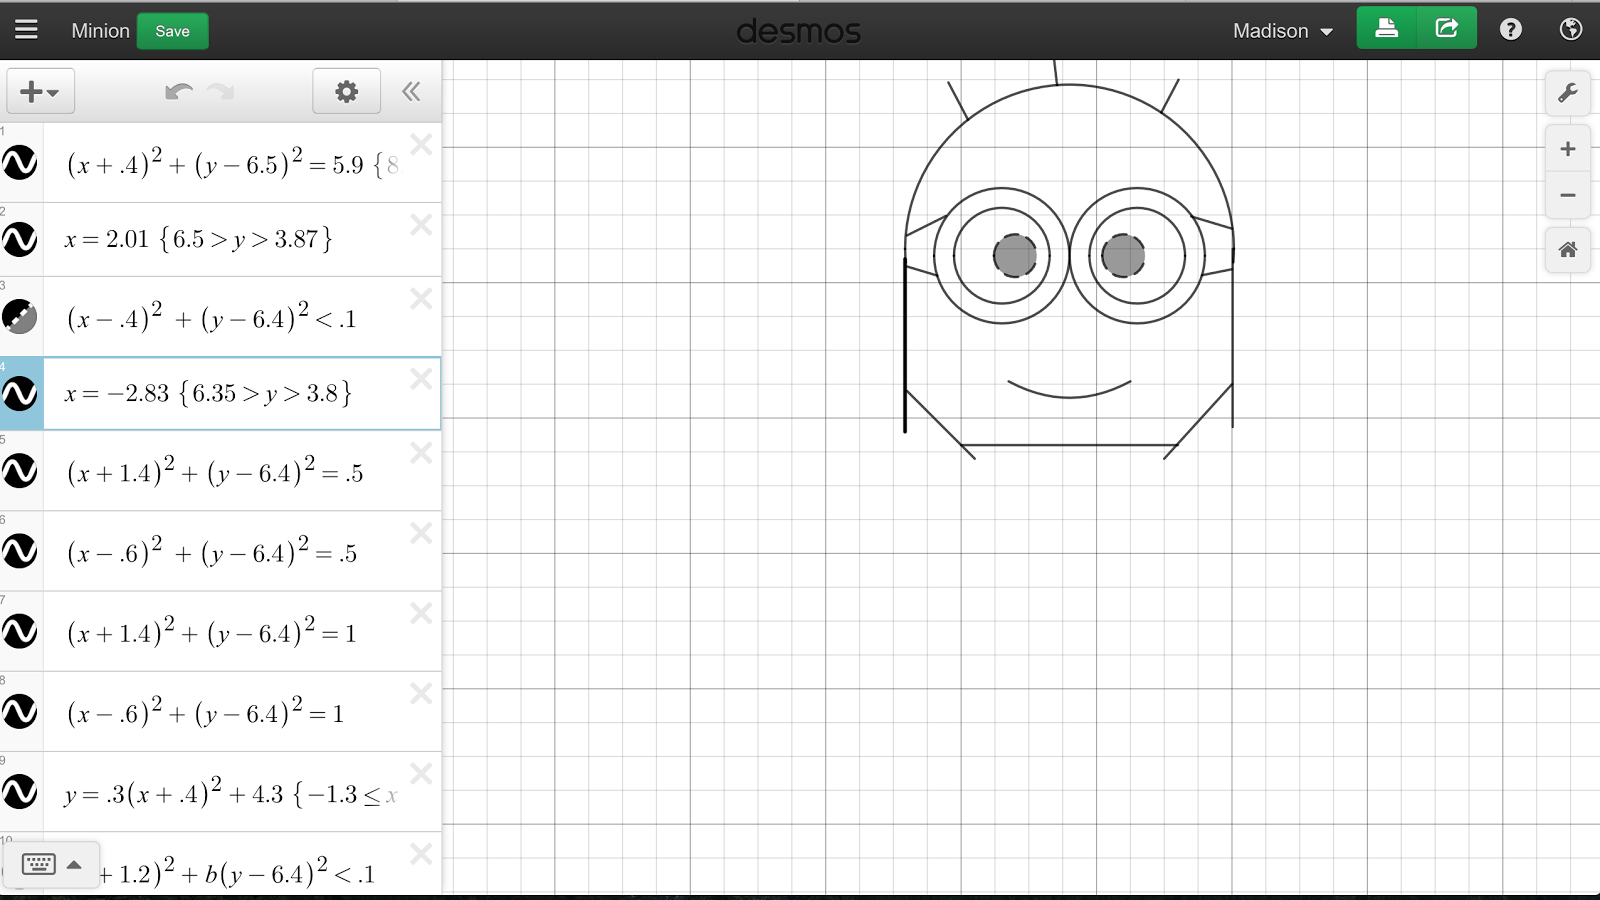Collapse the expression list panel

411,92
